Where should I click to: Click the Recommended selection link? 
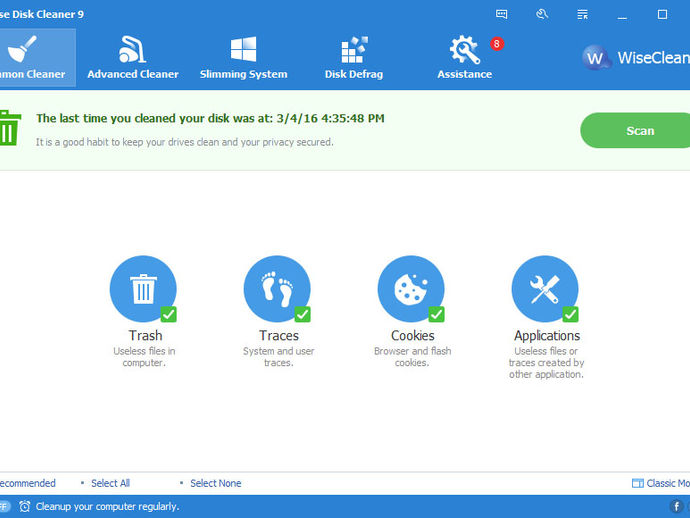(x=28, y=483)
